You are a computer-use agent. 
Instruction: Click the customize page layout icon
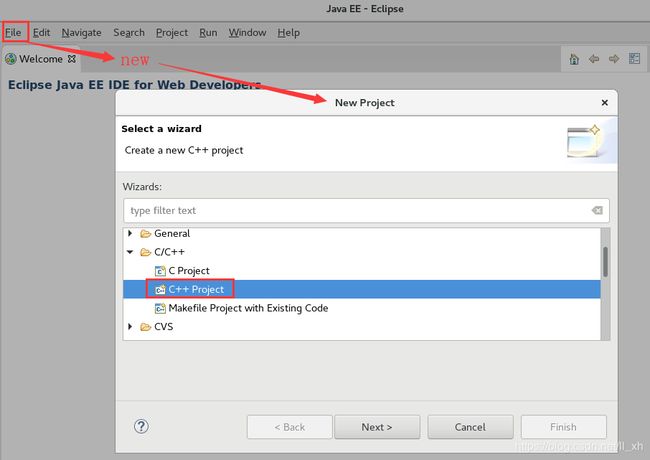634,58
